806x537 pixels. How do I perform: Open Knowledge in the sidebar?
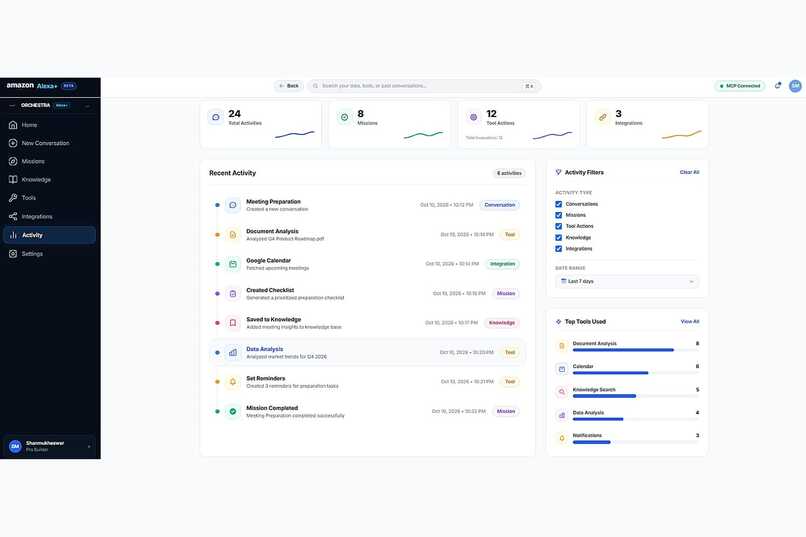tap(49, 180)
